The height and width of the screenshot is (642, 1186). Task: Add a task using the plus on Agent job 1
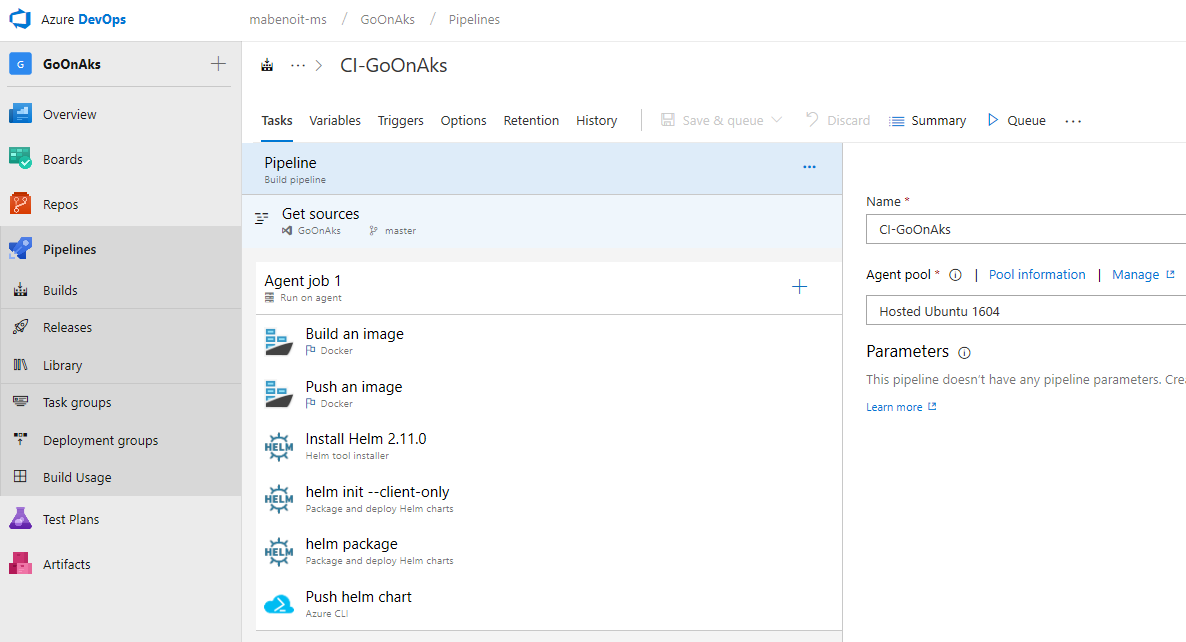799,286
